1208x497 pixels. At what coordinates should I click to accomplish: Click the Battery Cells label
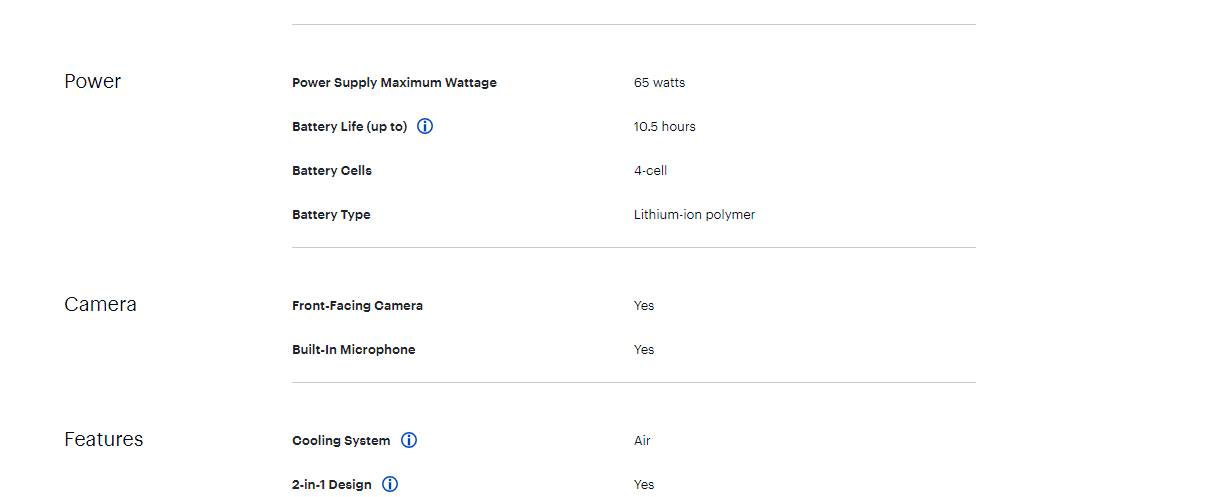(332, 170)
